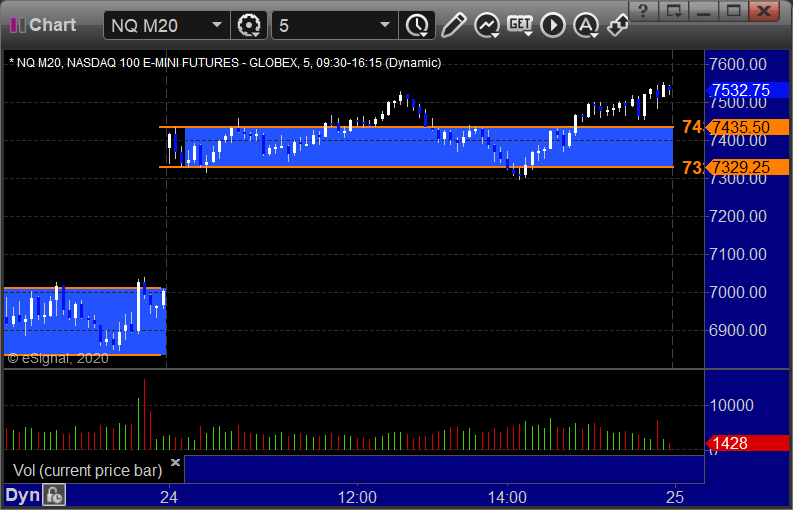Open the studies chart-line icon
The width and height of the screenshot is (793, 510).
487,25
